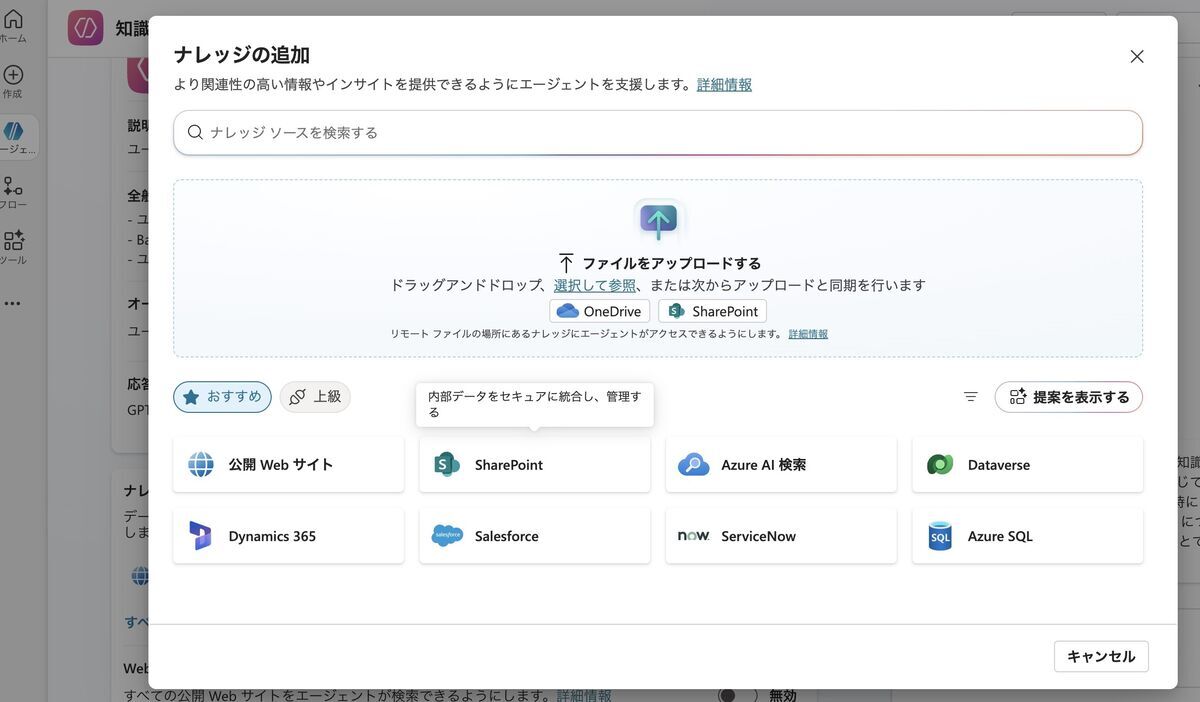The width and height of the screenshot is (1200, 702).
Task: Open the filter lines icon
Action: click(970, 397)
